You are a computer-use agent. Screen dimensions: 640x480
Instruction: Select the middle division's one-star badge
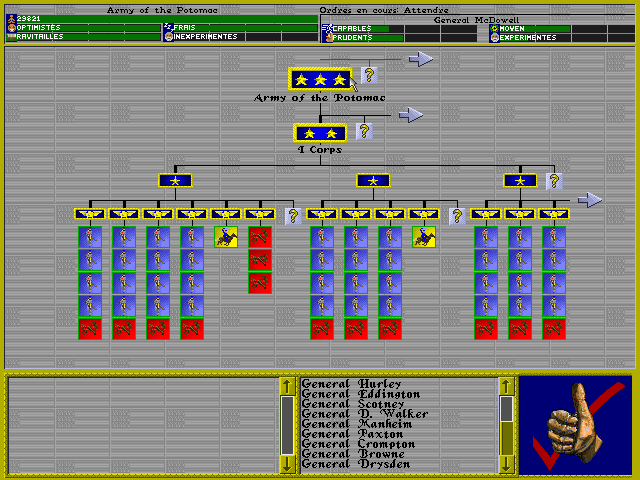[373, 180]
